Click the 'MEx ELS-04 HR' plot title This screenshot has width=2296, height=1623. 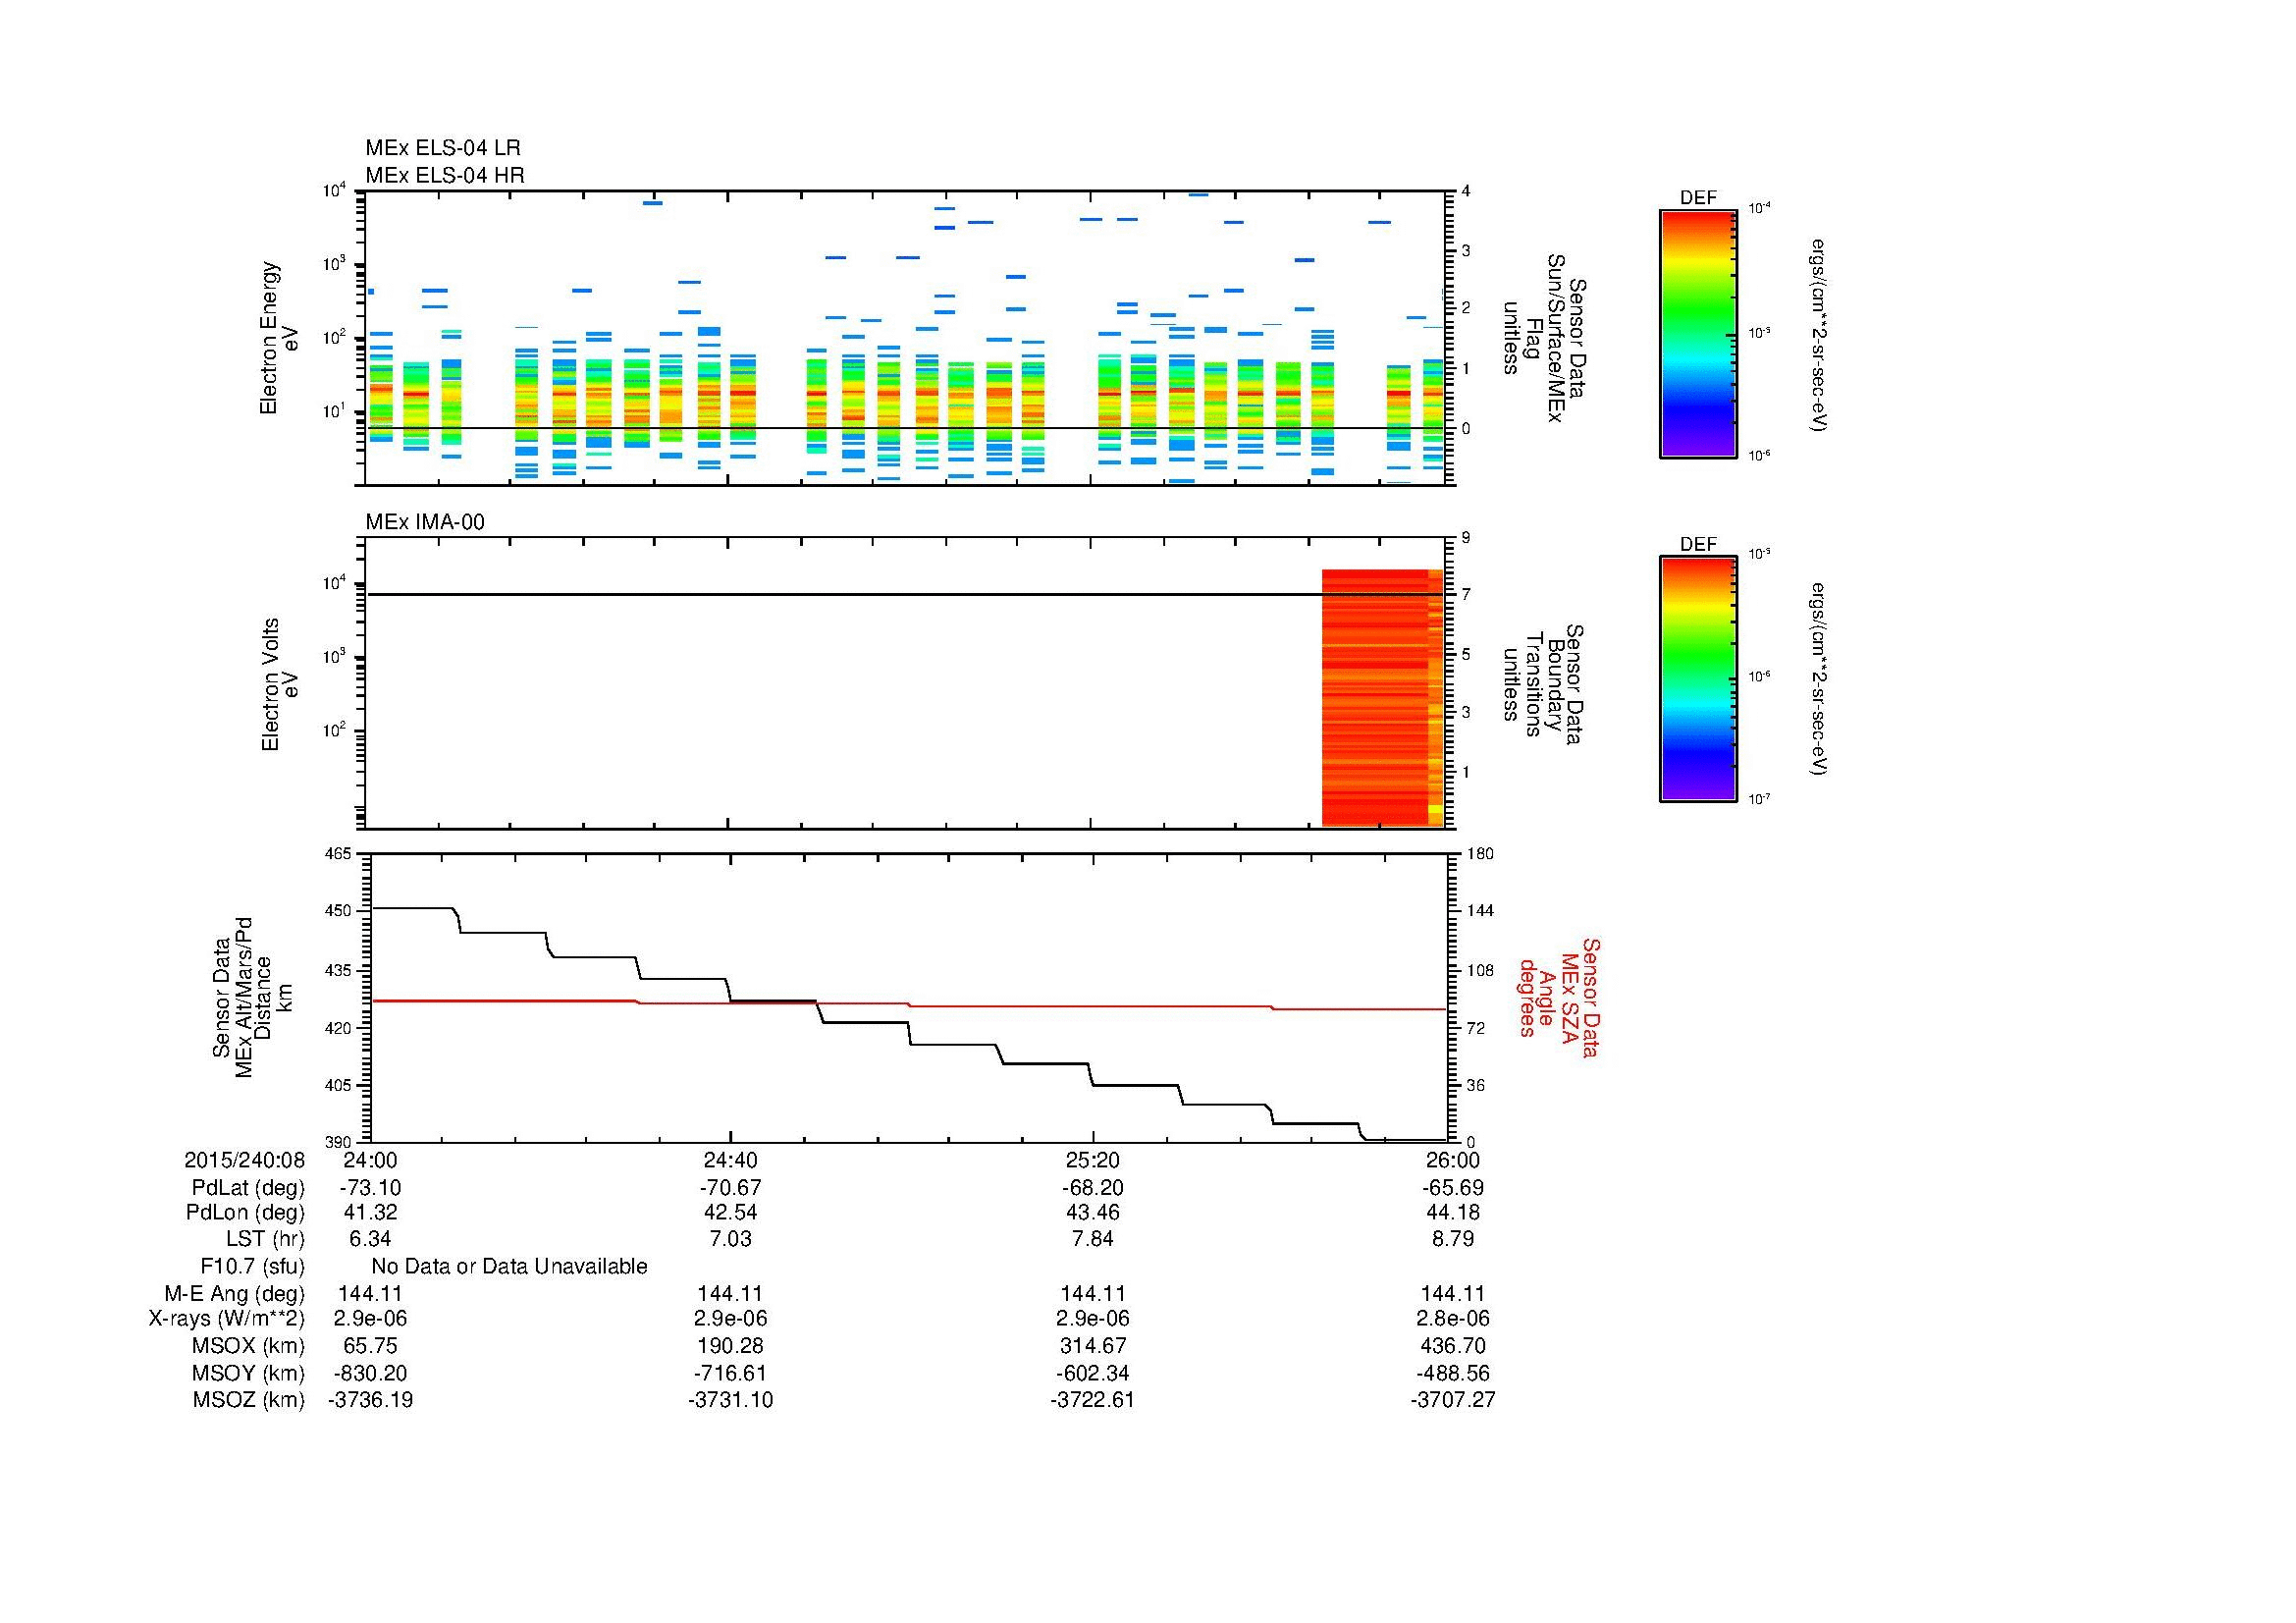click(x=445, y=175)
